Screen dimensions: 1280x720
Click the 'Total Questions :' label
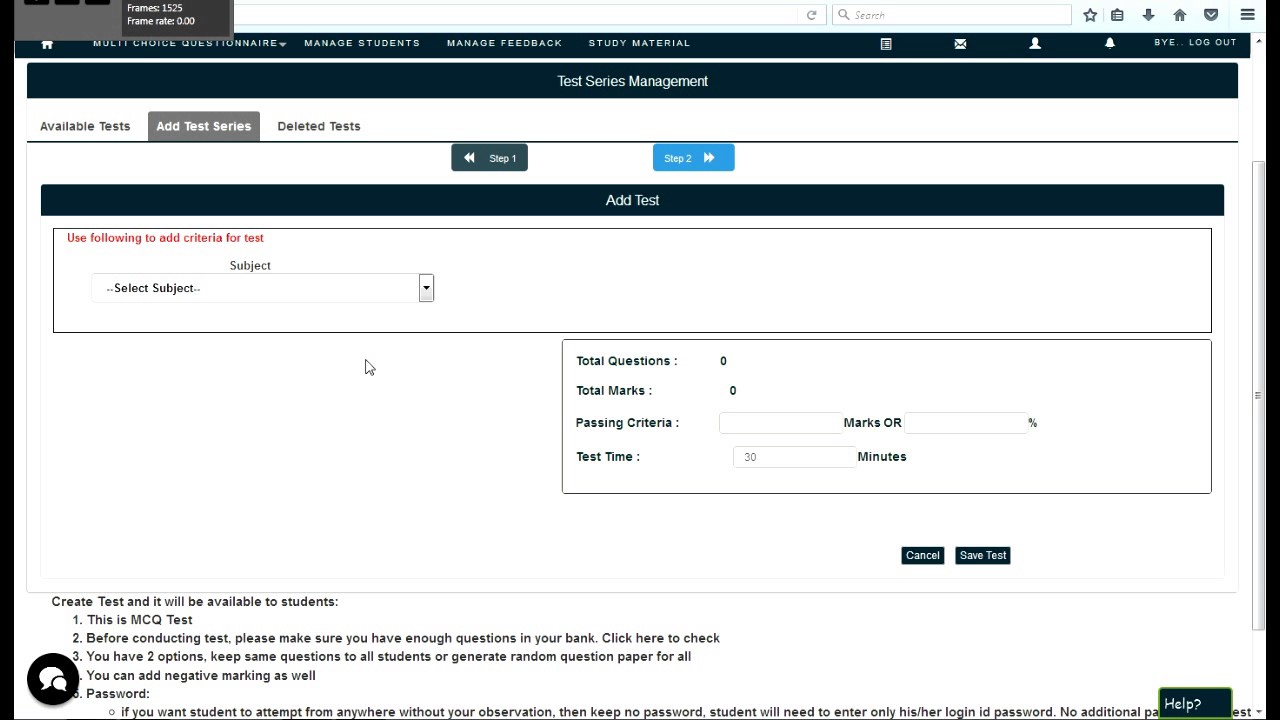(626, 361)
